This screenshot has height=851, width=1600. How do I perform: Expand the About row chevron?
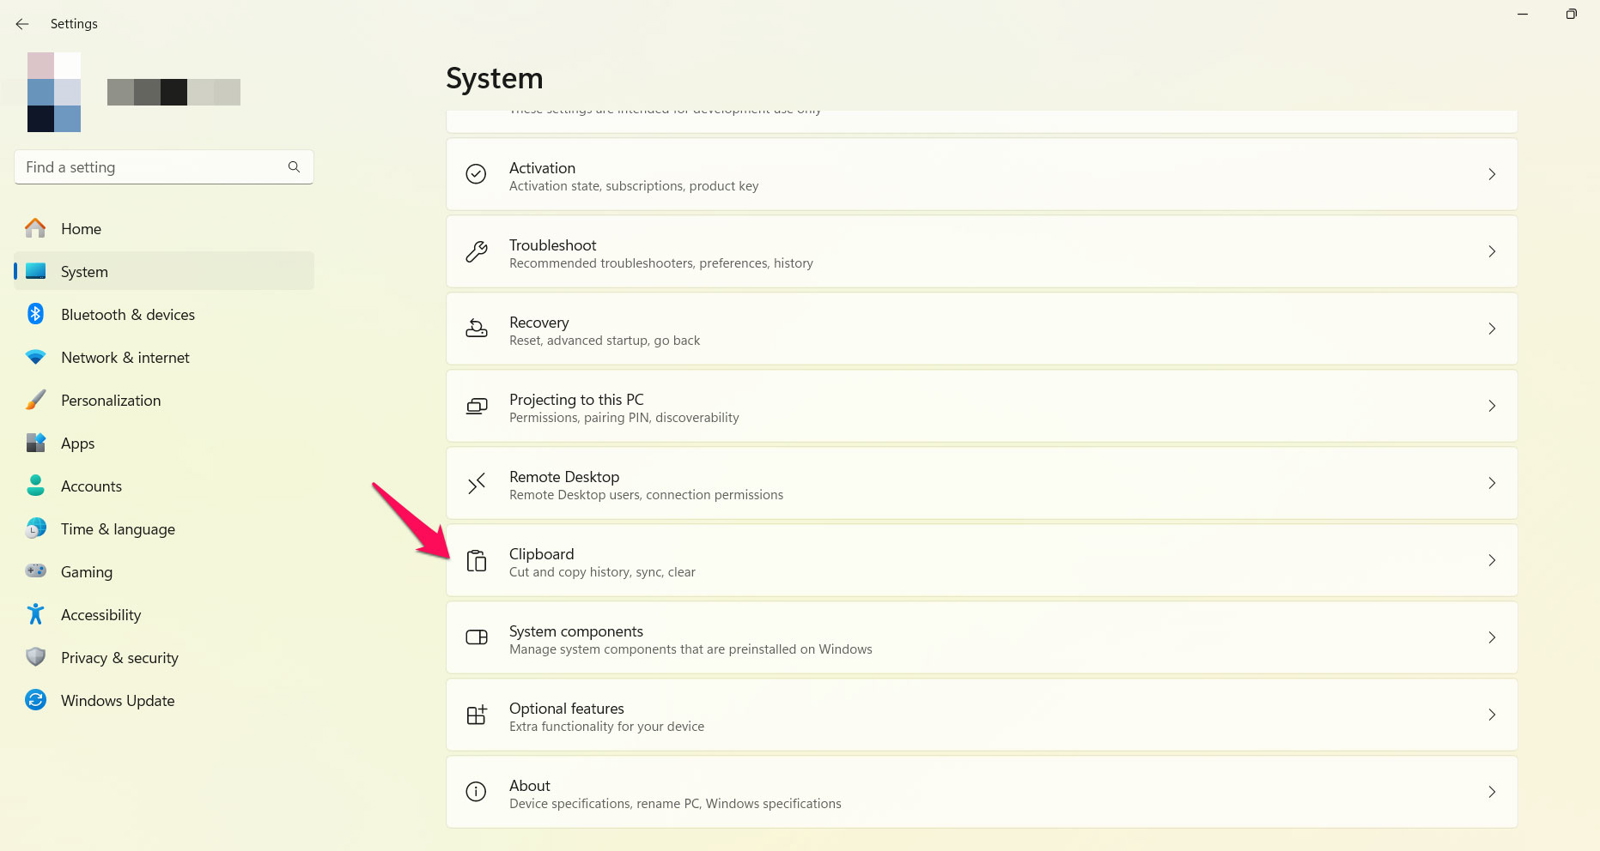[x=1491, y=792]
